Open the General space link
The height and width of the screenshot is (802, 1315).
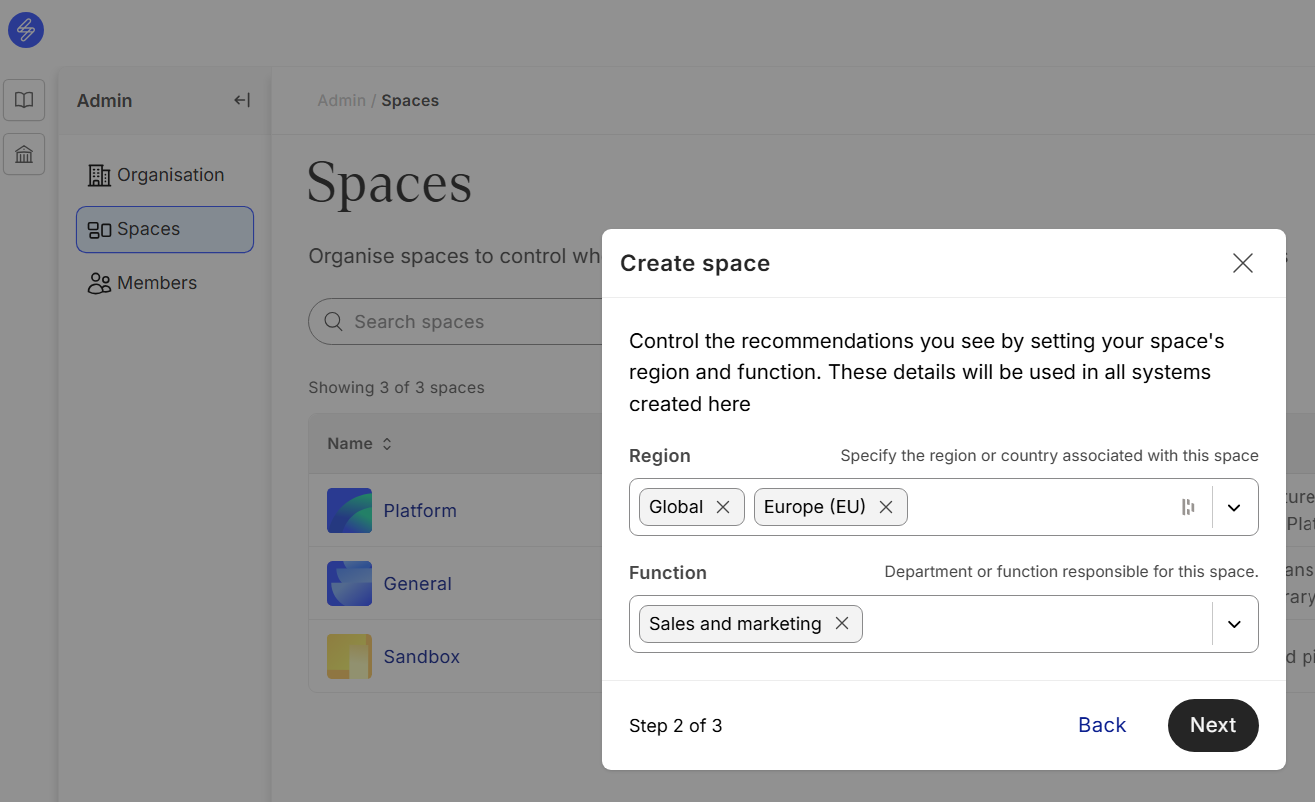(x=417, y=584)
